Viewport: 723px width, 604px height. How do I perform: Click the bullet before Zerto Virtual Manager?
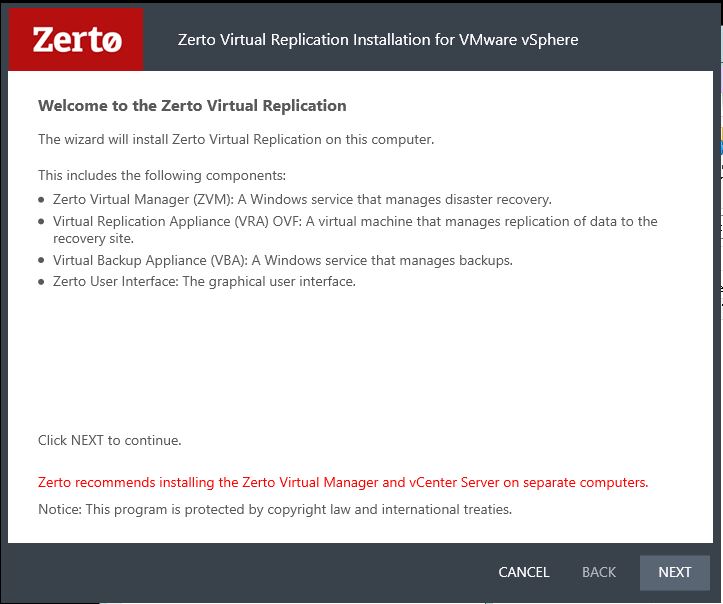[x=41, y=200]
